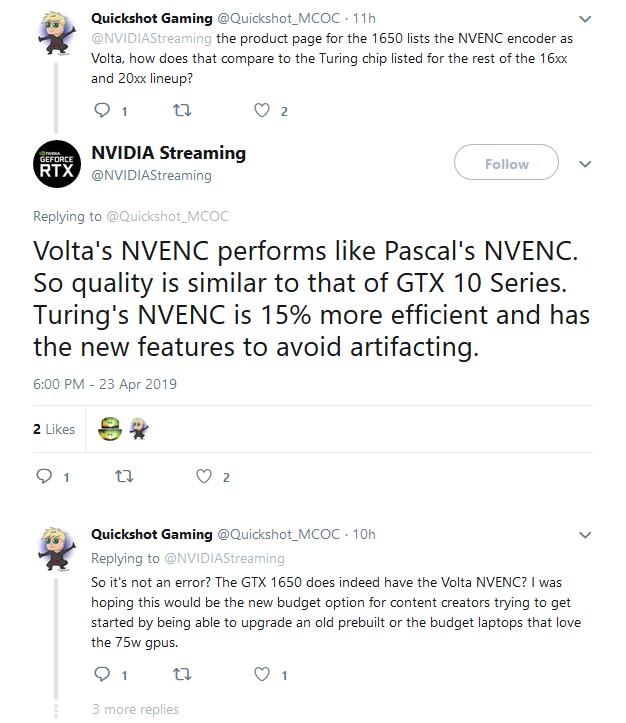626x723 pixels.
Task: Reply to the bottom Quickshot Gaming tweet
Action: 101,675
